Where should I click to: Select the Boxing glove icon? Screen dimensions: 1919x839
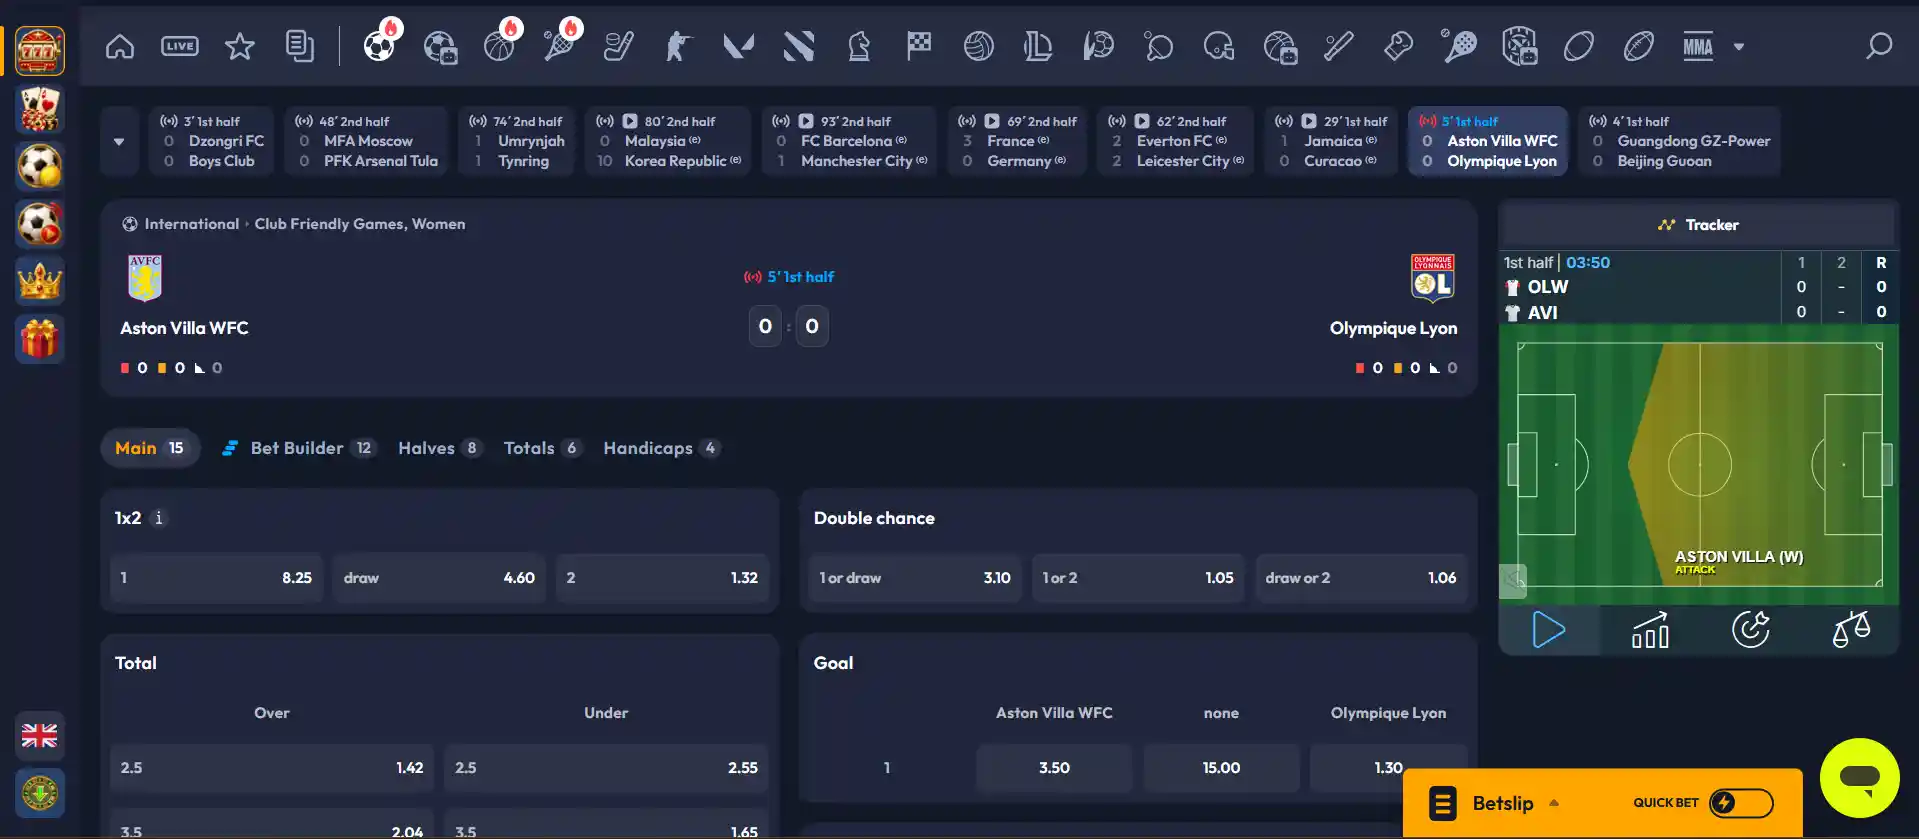pyautogui.click(x=1399, y=46)
